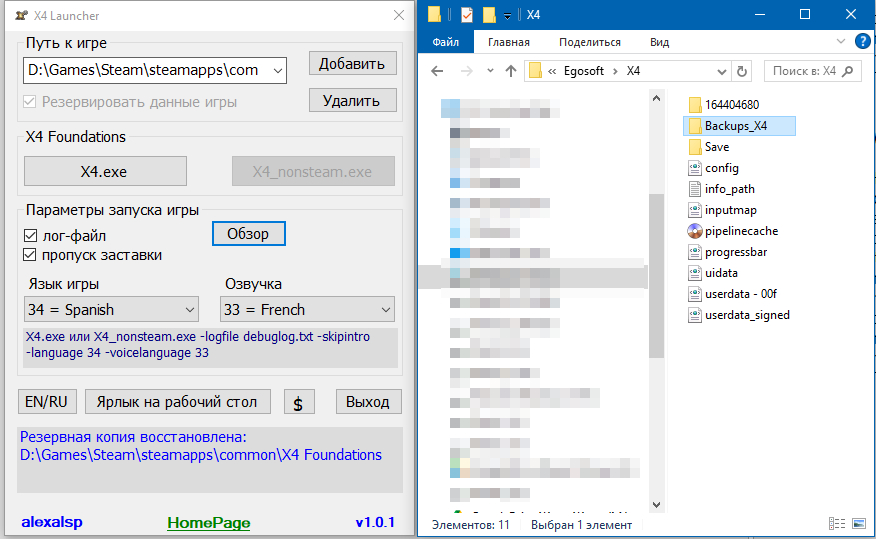Launch X4.exe button

pyautogui.click(x=104, y=171)
